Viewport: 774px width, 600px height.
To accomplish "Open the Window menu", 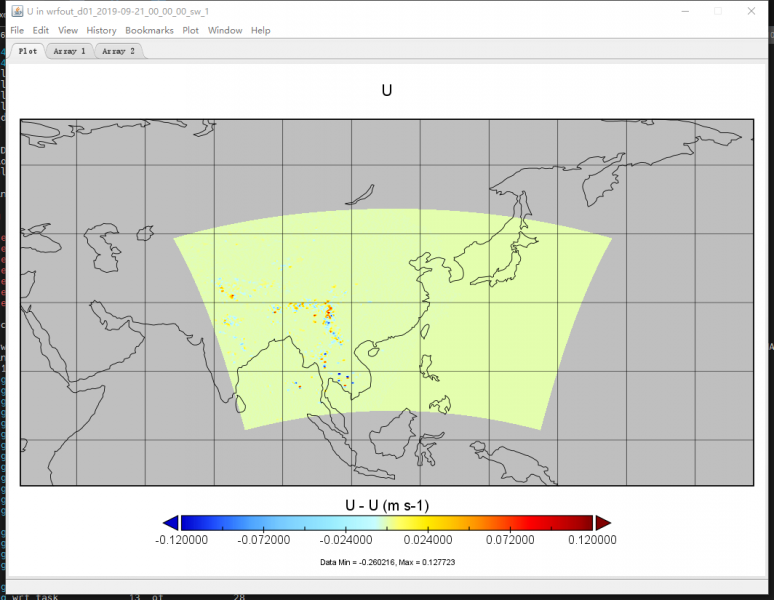I will click(x=225, y=30).
